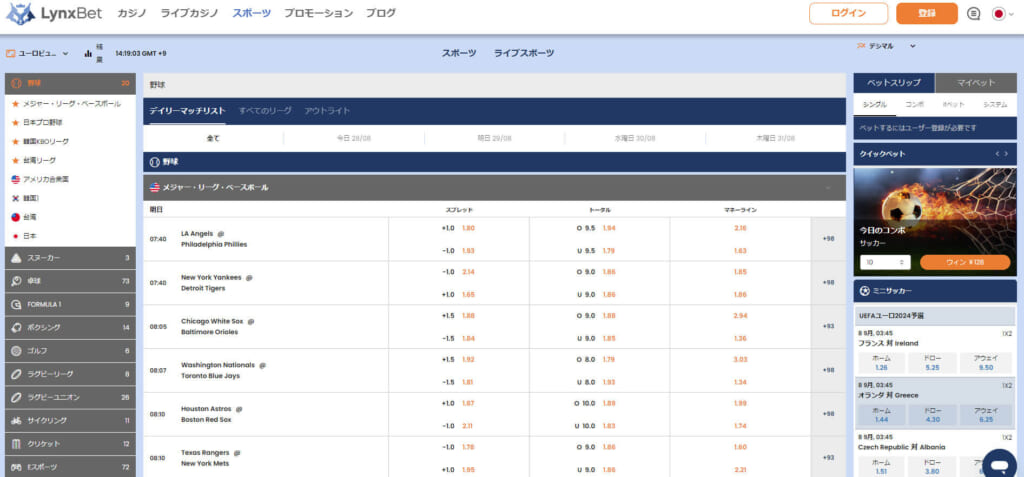Image resolution: width=1024 pixels, height=477 pixels.
Task: Select the FORMULA 1 icon
Action: pos(16,304)
